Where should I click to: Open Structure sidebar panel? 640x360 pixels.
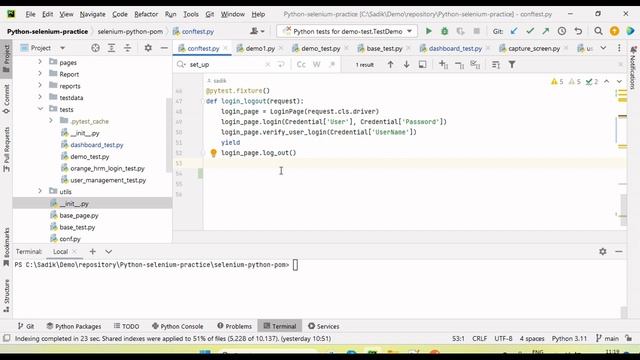pos(6,296)
